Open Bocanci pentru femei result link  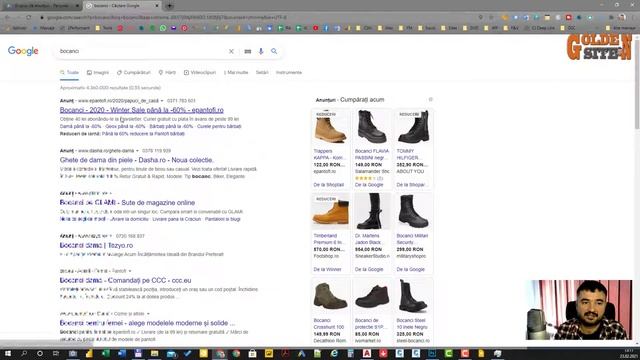(x=147, y=323)
